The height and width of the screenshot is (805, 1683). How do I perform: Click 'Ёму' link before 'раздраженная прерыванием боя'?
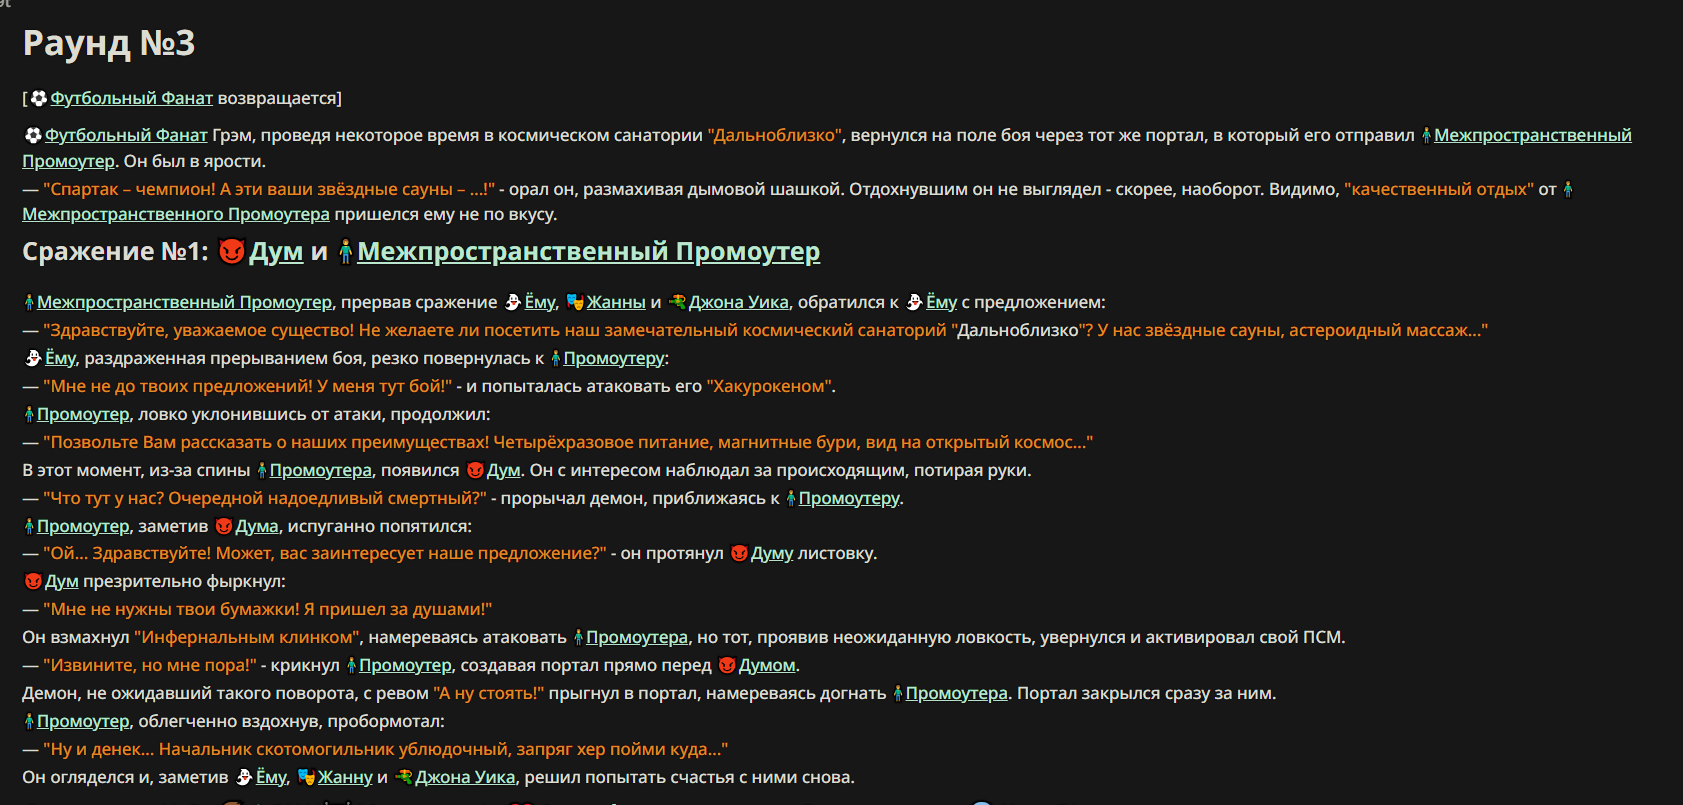click(60, 358)
